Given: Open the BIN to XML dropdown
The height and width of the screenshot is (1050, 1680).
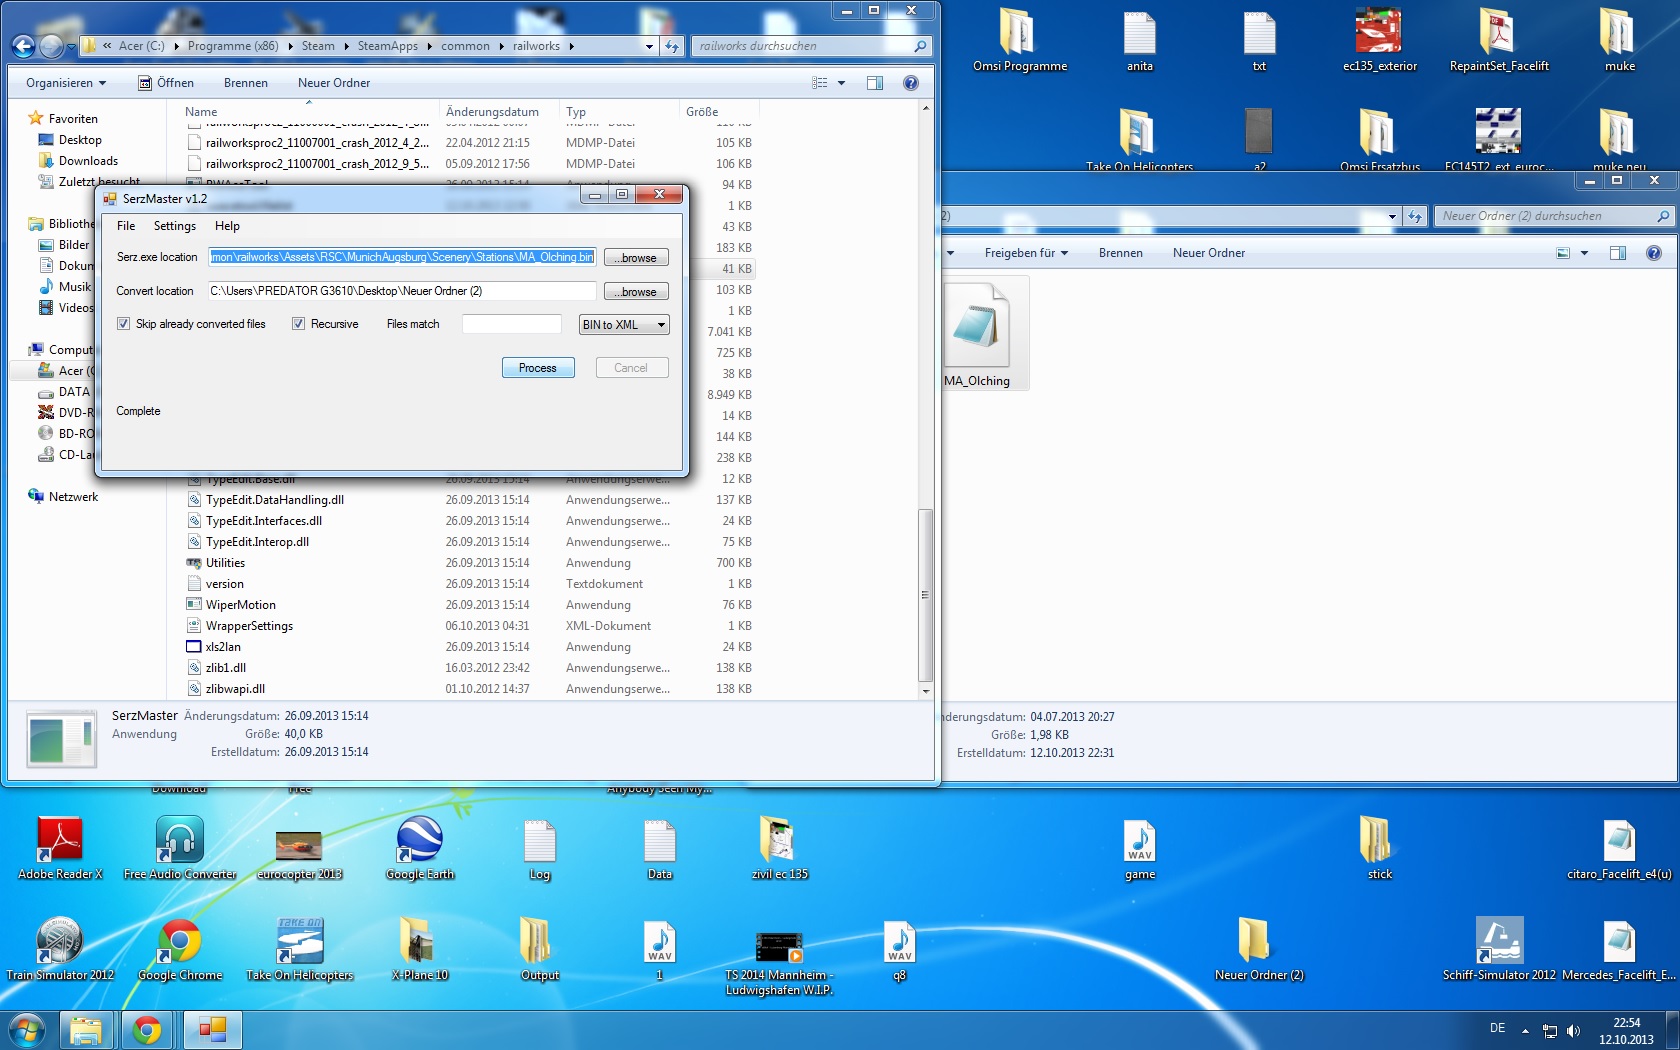Looking at the screenshot, I should click(x=624, y=325).
